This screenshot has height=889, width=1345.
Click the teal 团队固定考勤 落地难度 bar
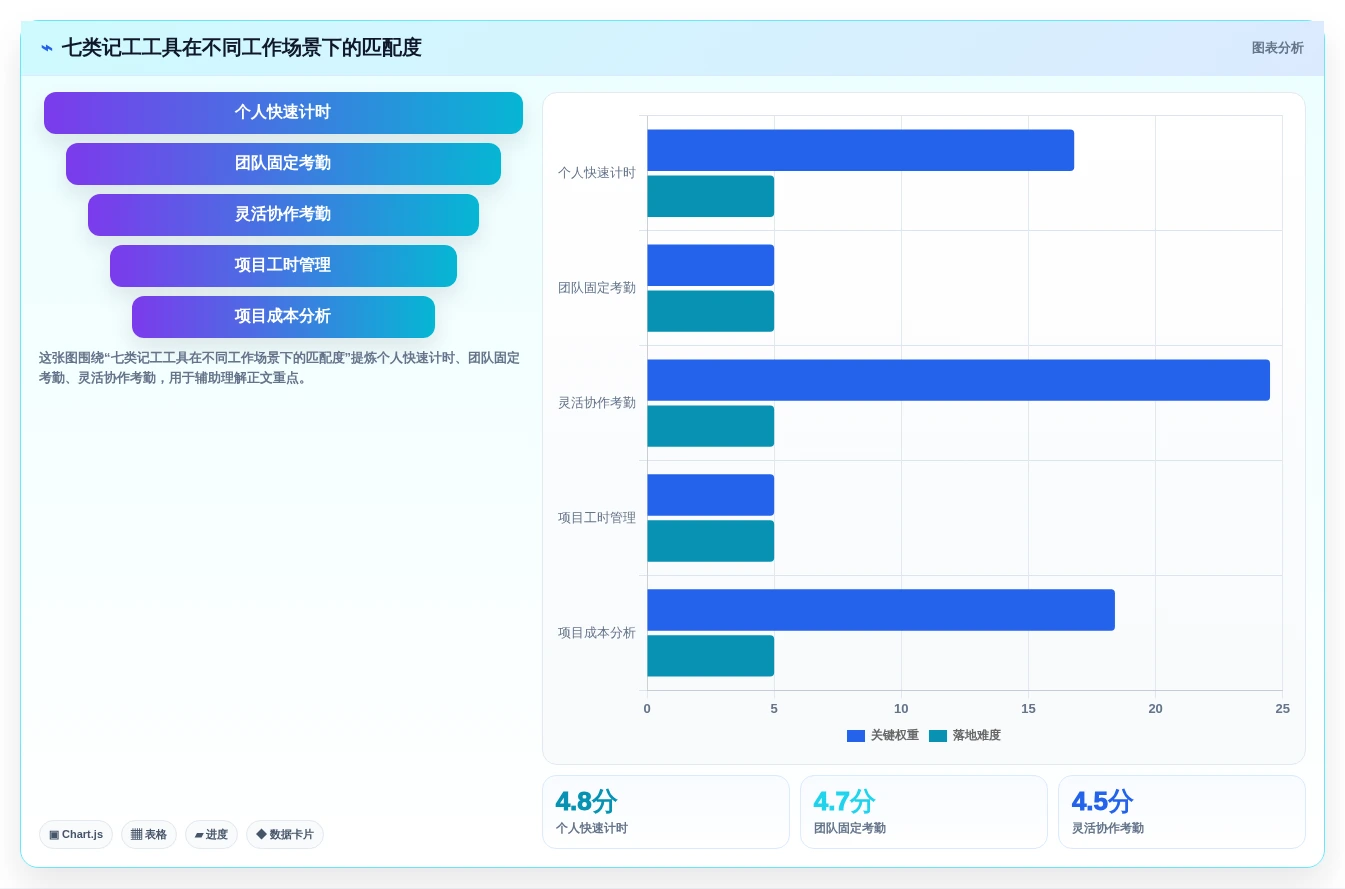click(710, 311)
